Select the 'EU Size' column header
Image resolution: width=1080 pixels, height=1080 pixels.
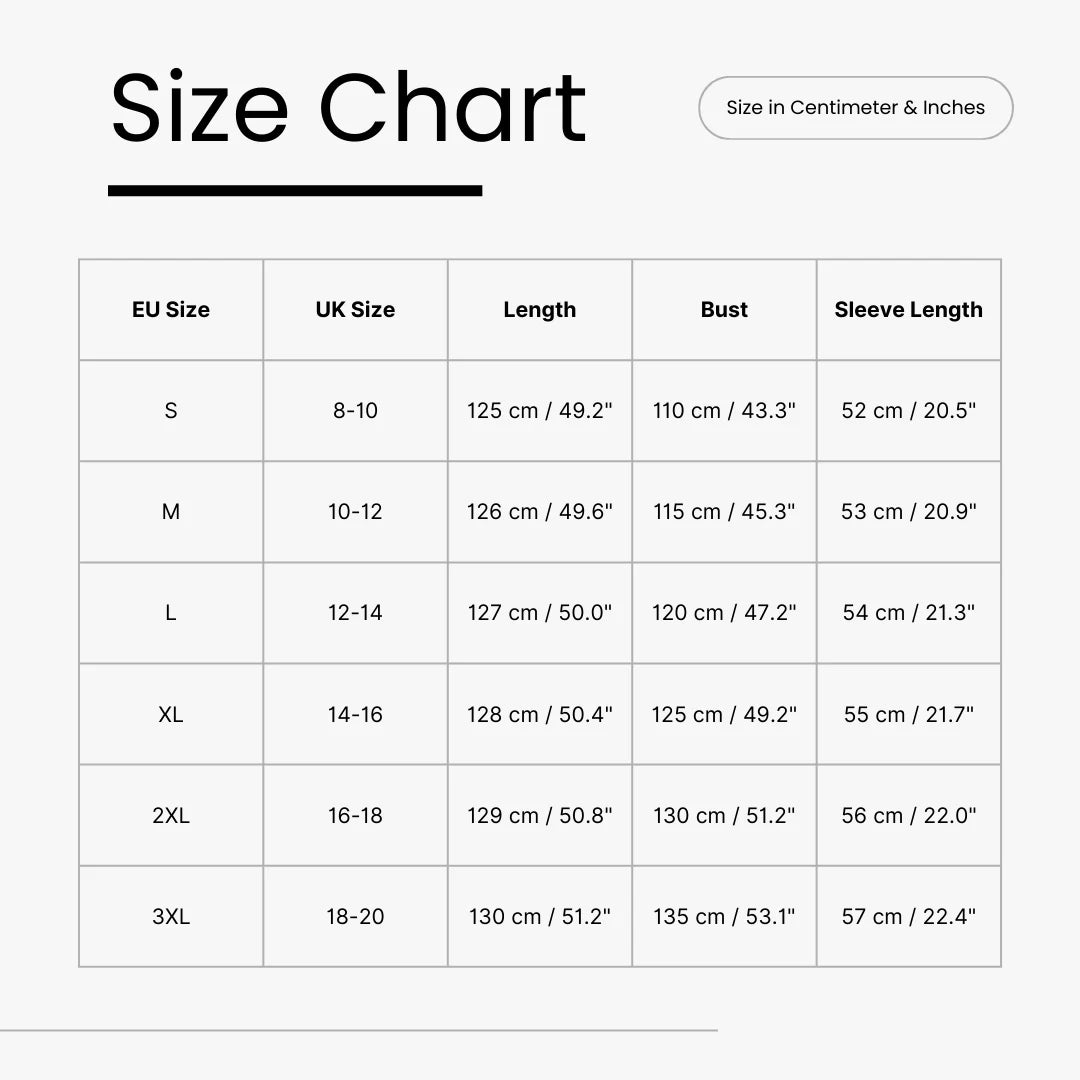pos(171,310)
